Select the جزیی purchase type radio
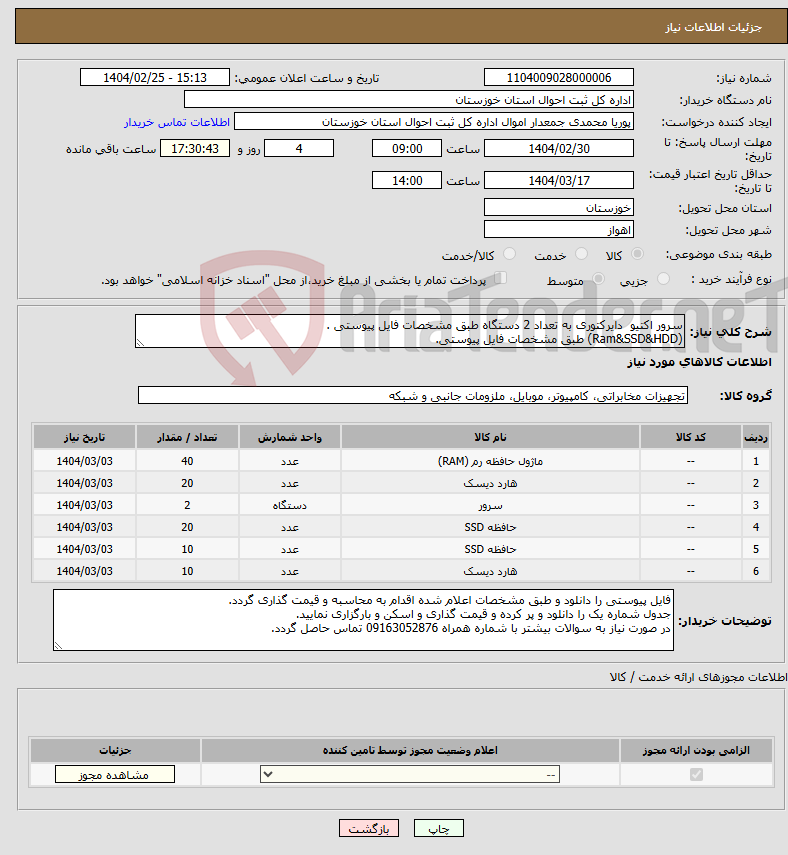This screenshot has height=855, width=788. point(663,279)
